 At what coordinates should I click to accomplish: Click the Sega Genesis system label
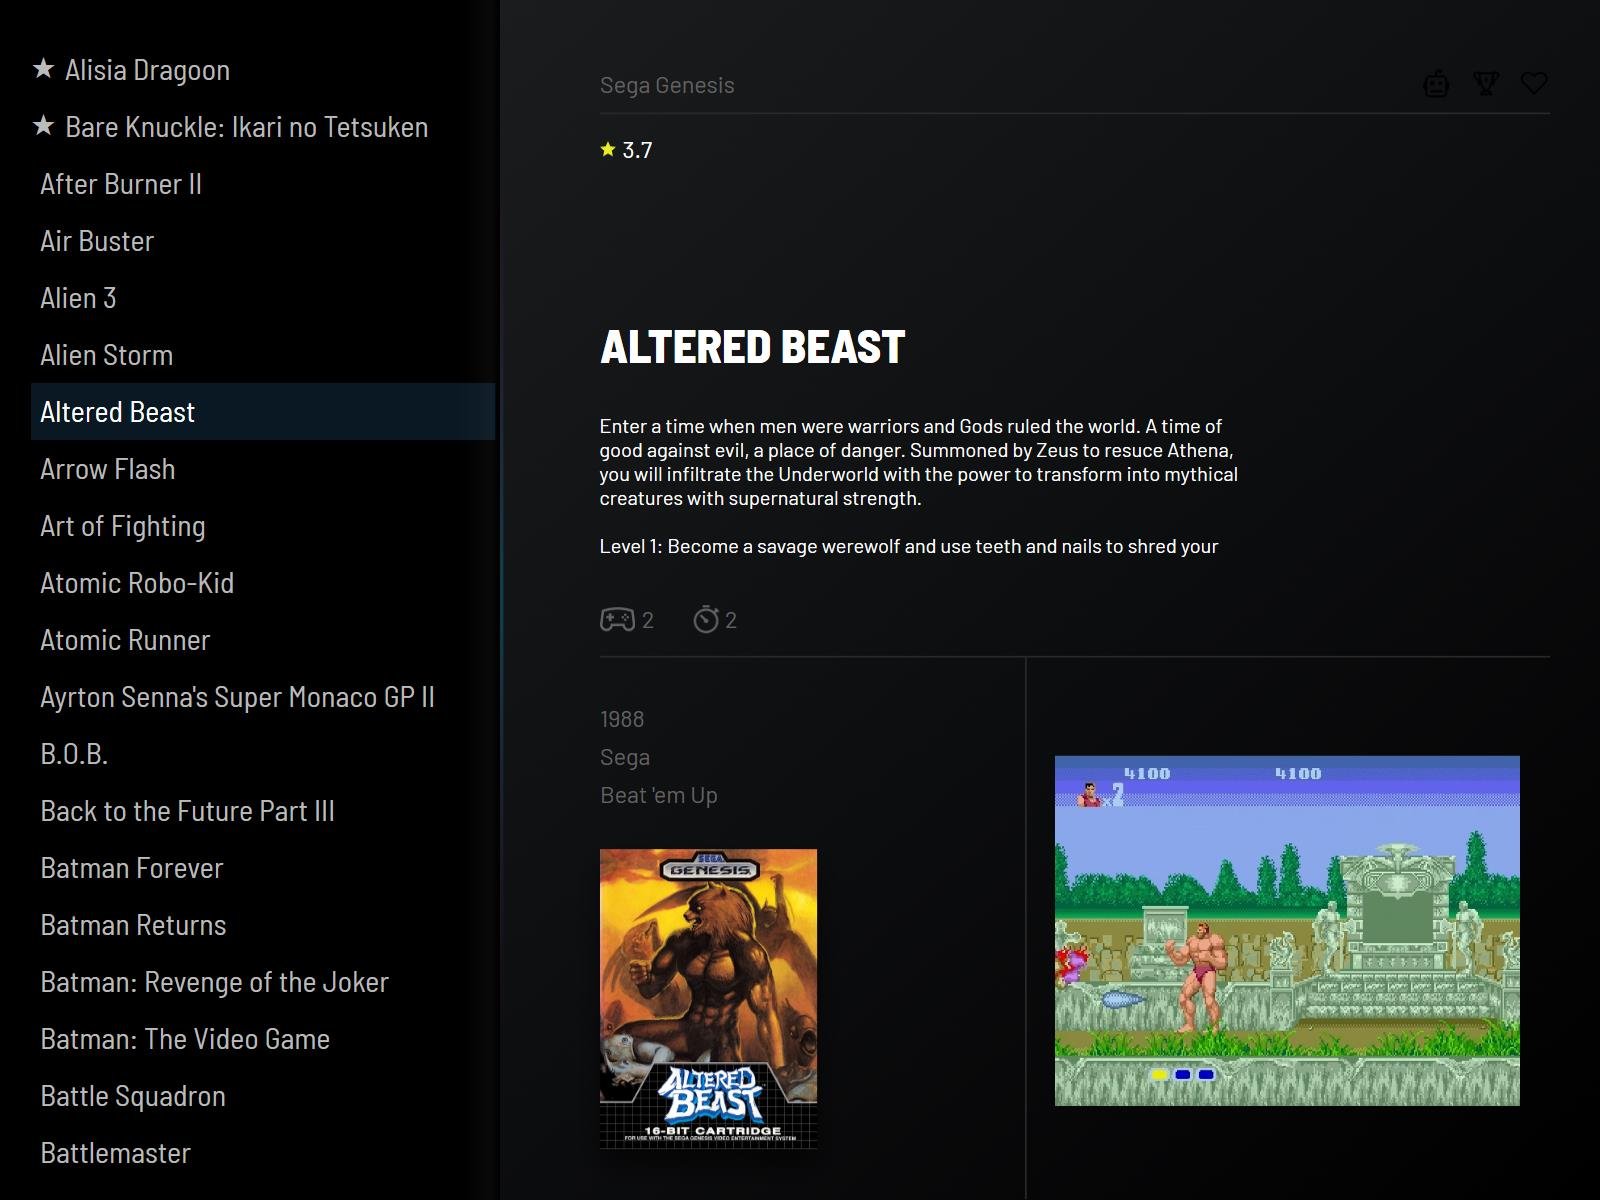point(667,85)
